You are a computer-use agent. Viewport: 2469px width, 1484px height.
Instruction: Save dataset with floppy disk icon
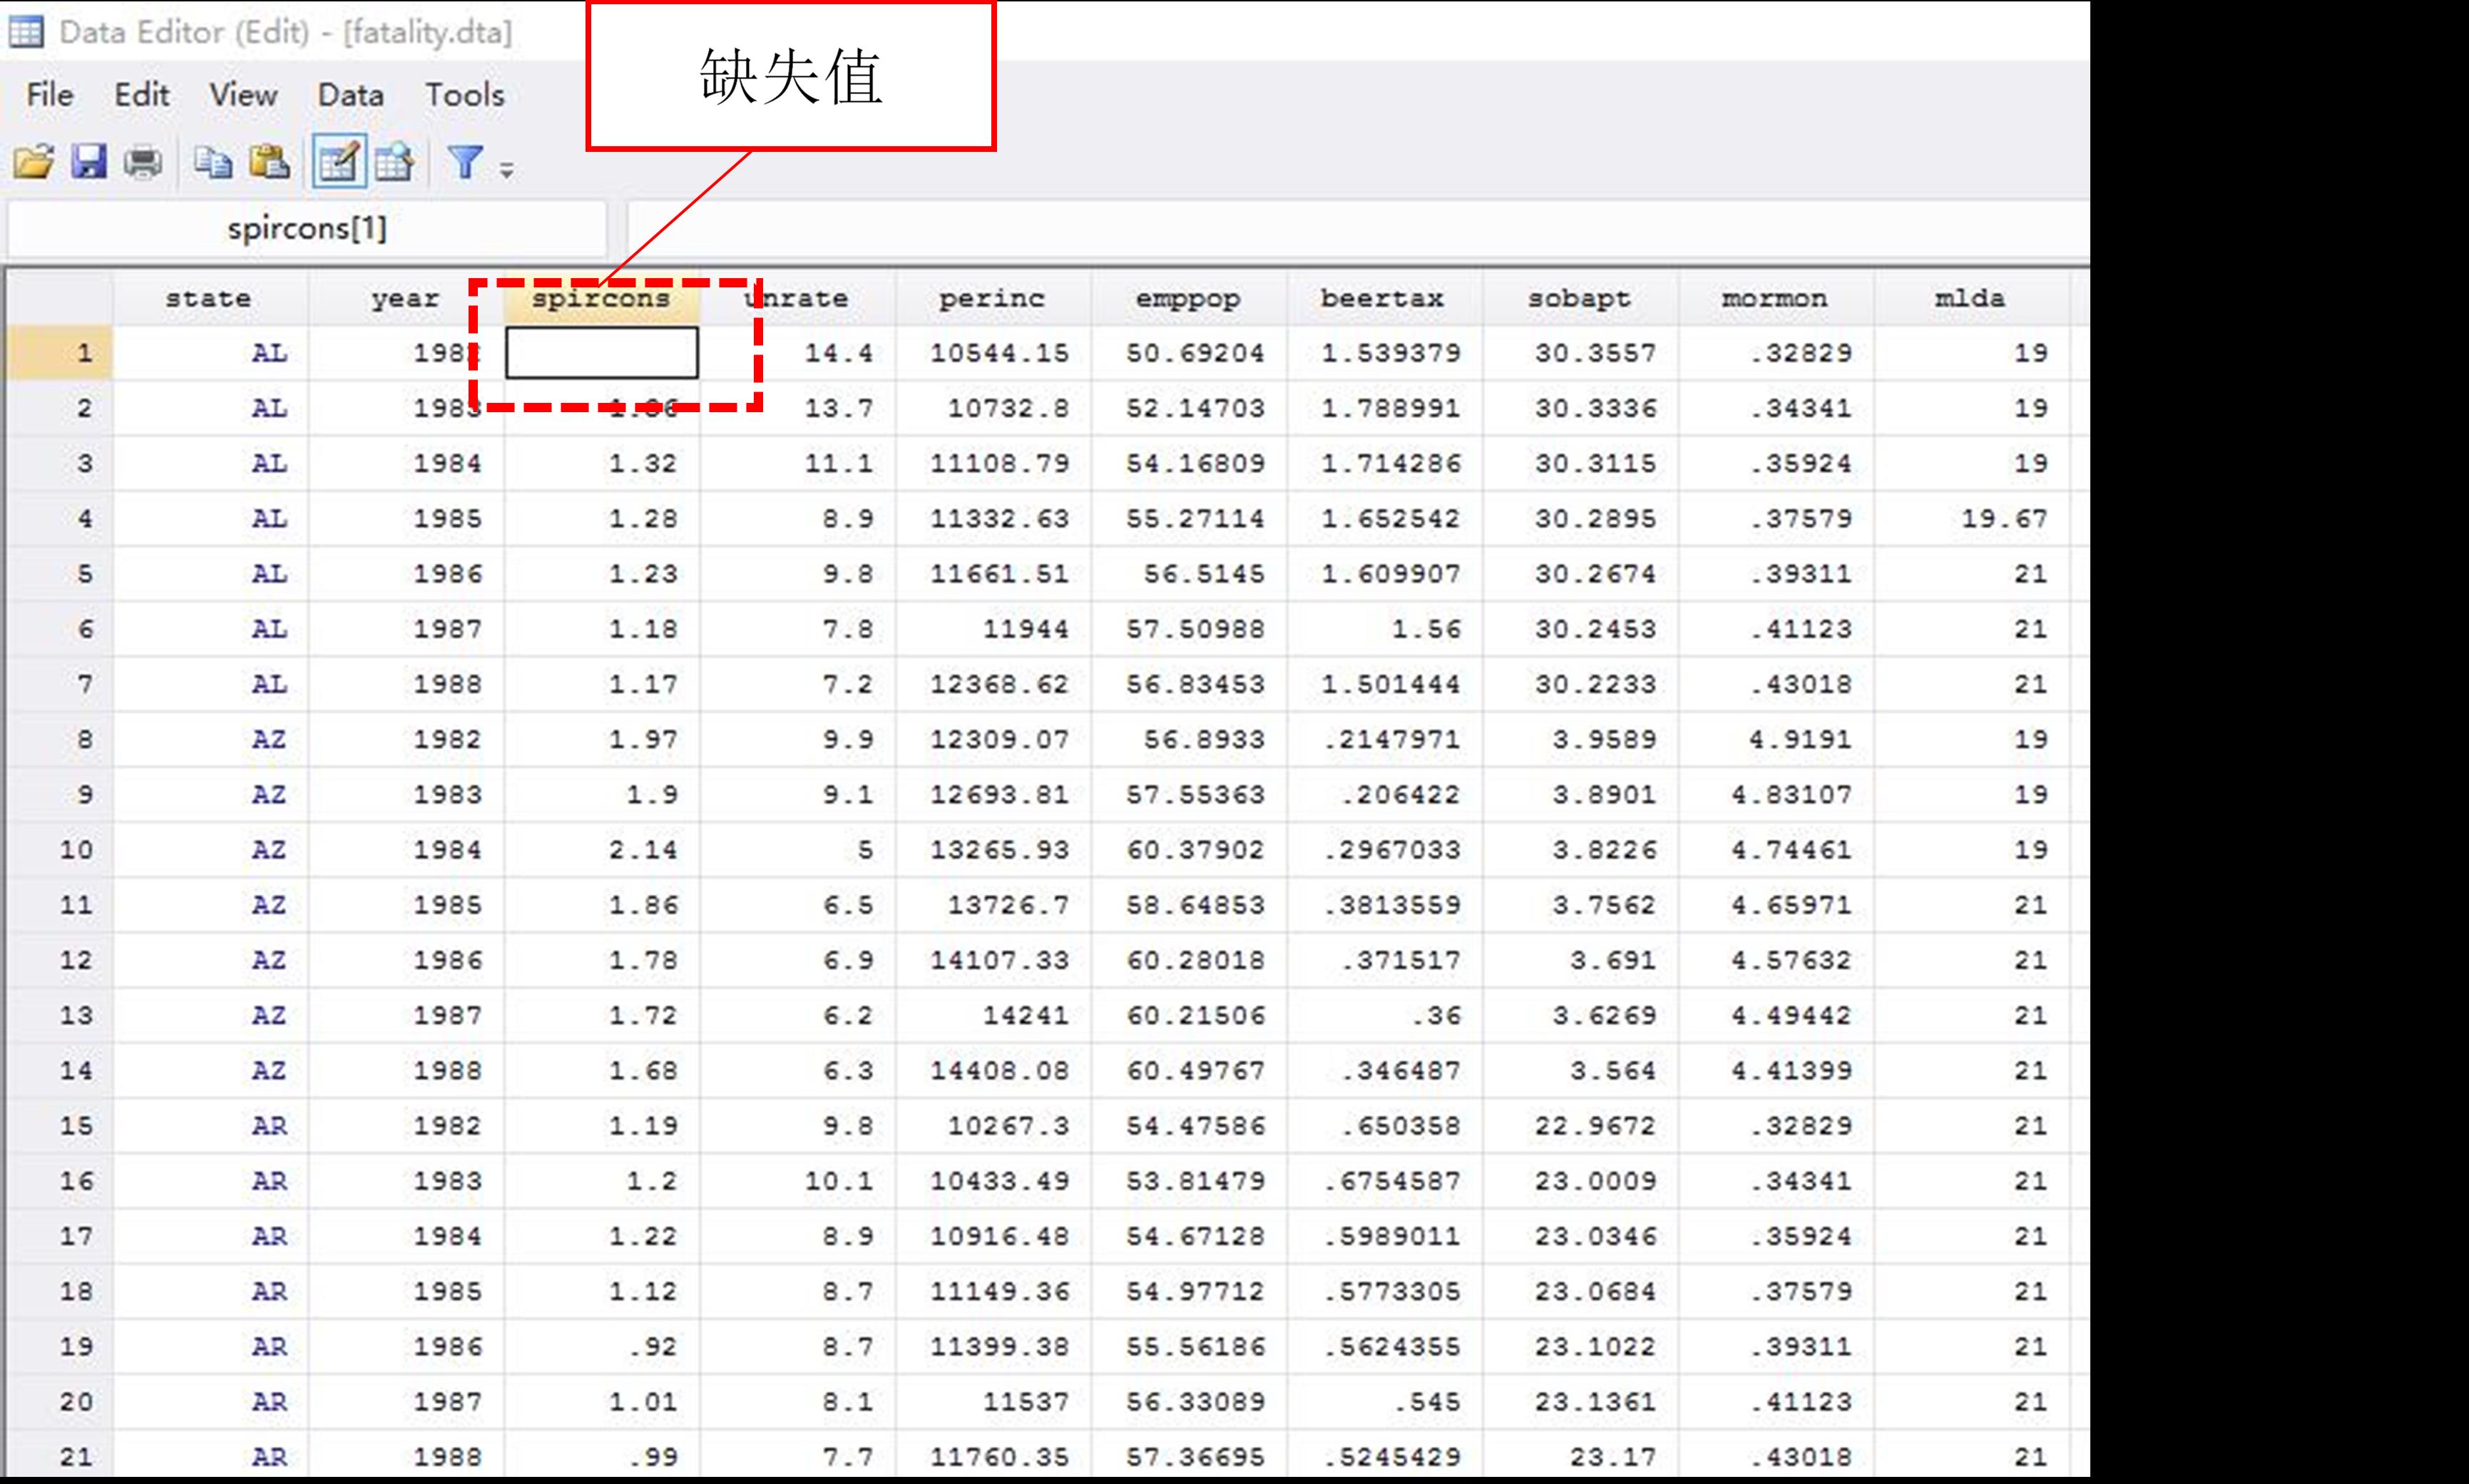click(89, 162)
